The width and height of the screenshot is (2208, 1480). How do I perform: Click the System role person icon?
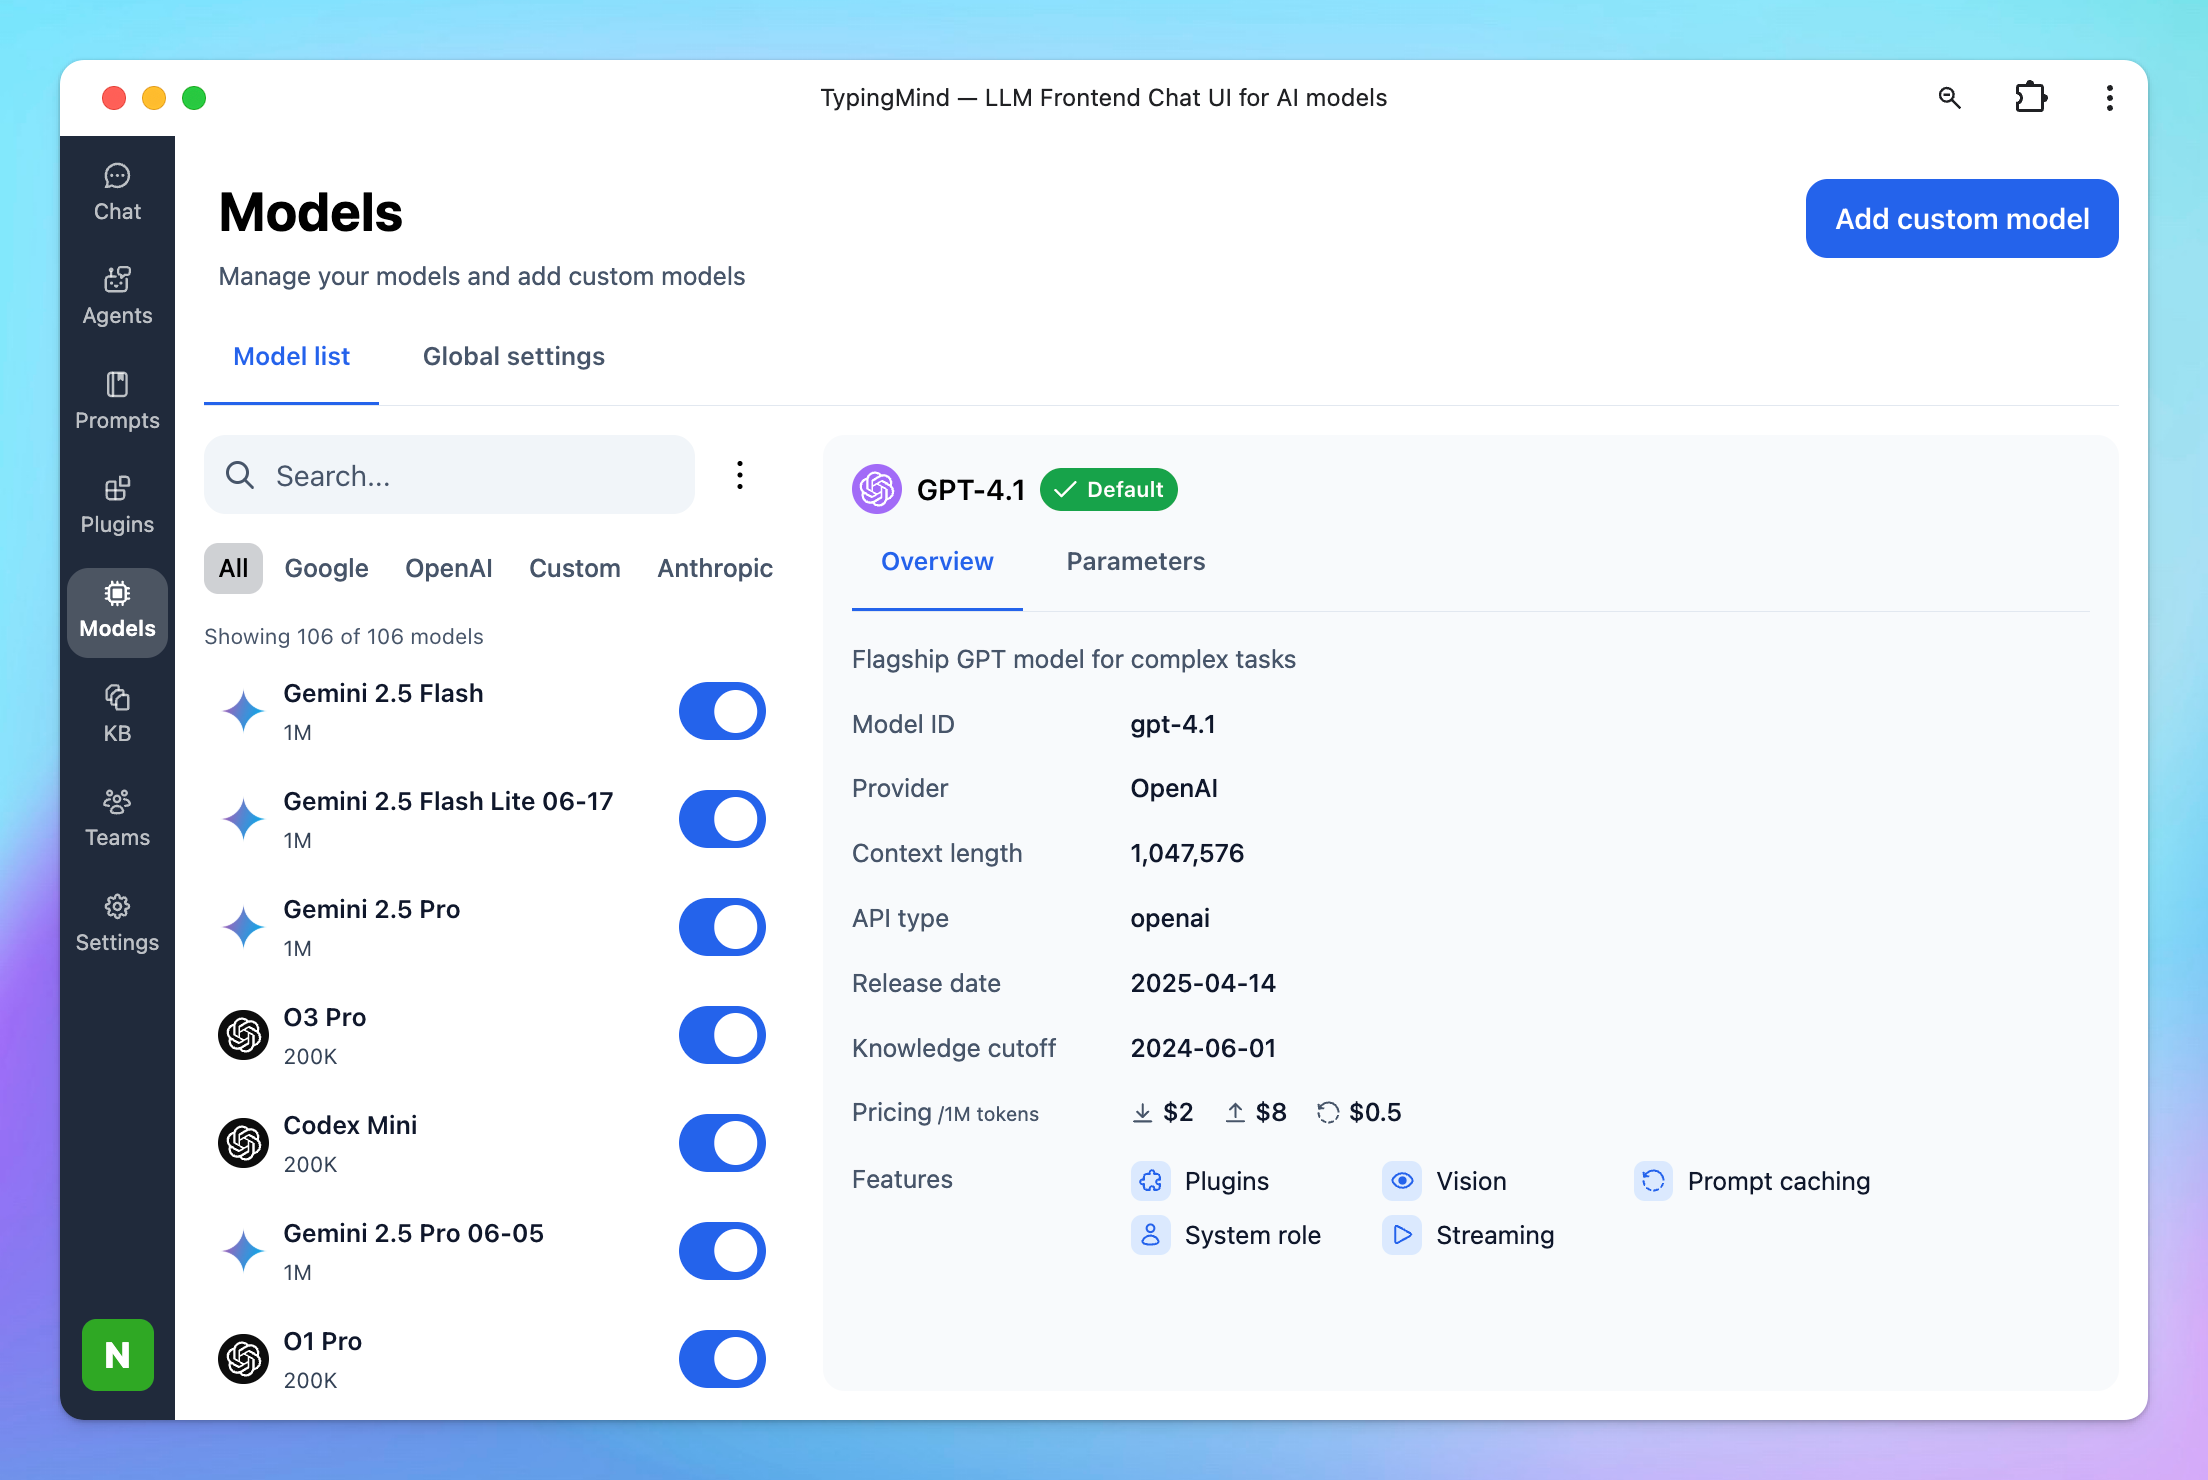[x=1151, y=1235]
